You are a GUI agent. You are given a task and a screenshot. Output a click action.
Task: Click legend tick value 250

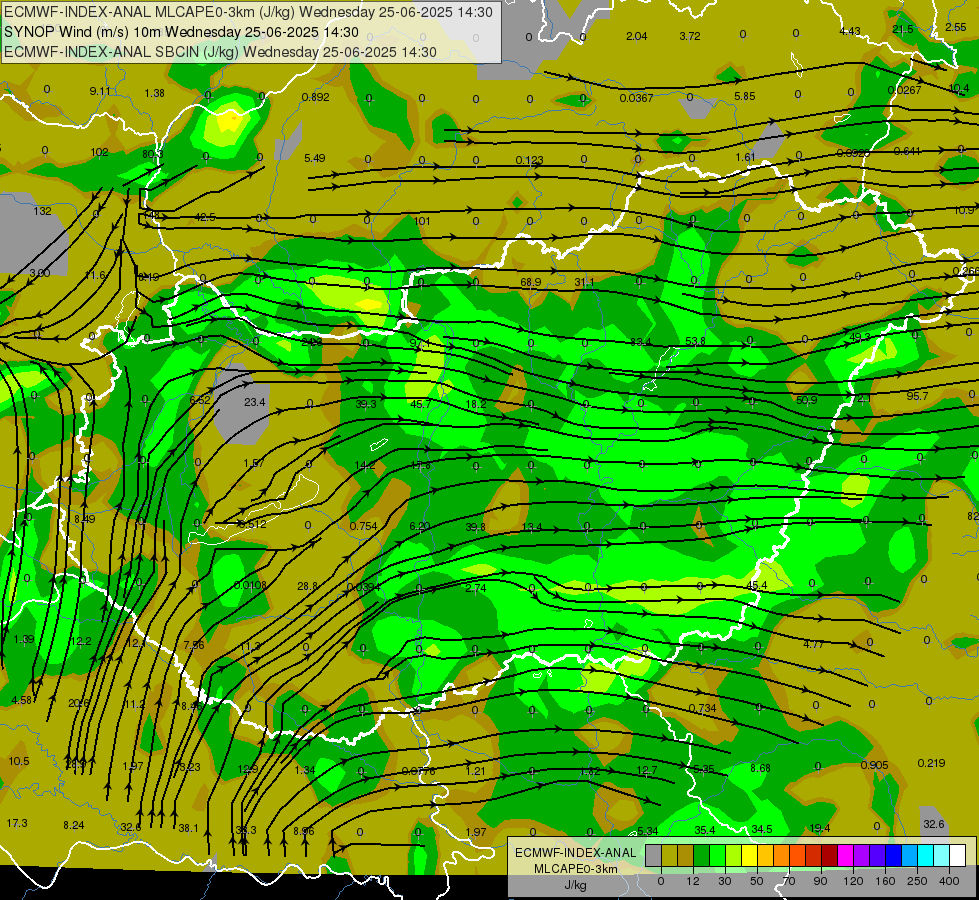tap(917, 881)
